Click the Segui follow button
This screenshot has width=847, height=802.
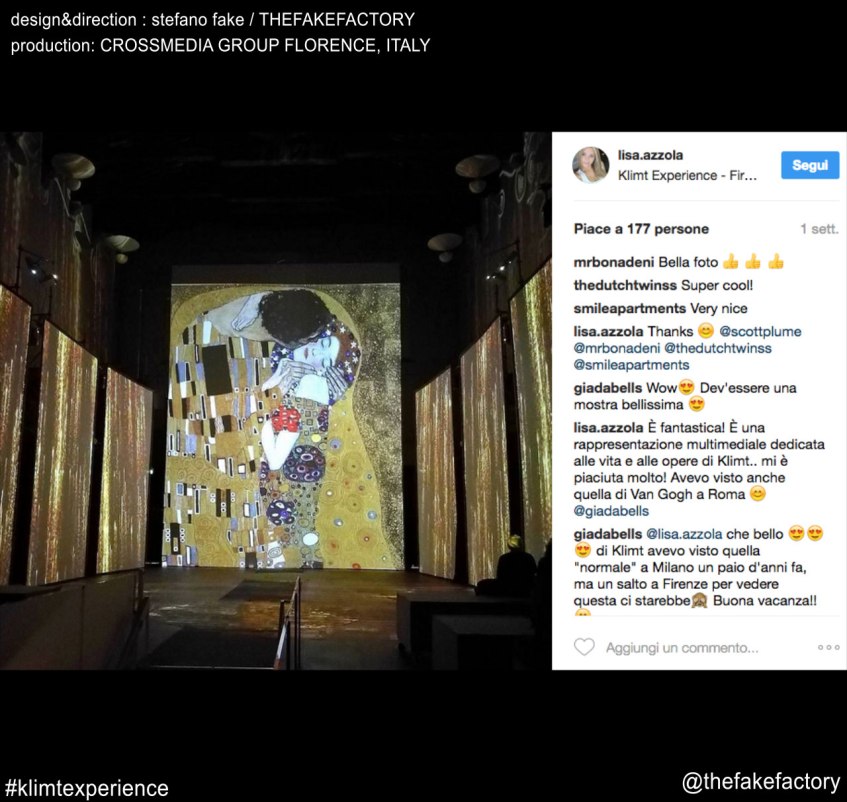click(810, 165)
